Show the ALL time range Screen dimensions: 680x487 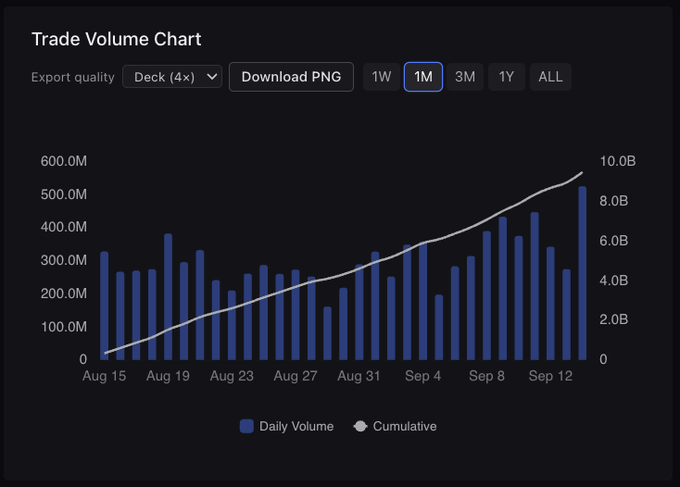pos(550,77)
